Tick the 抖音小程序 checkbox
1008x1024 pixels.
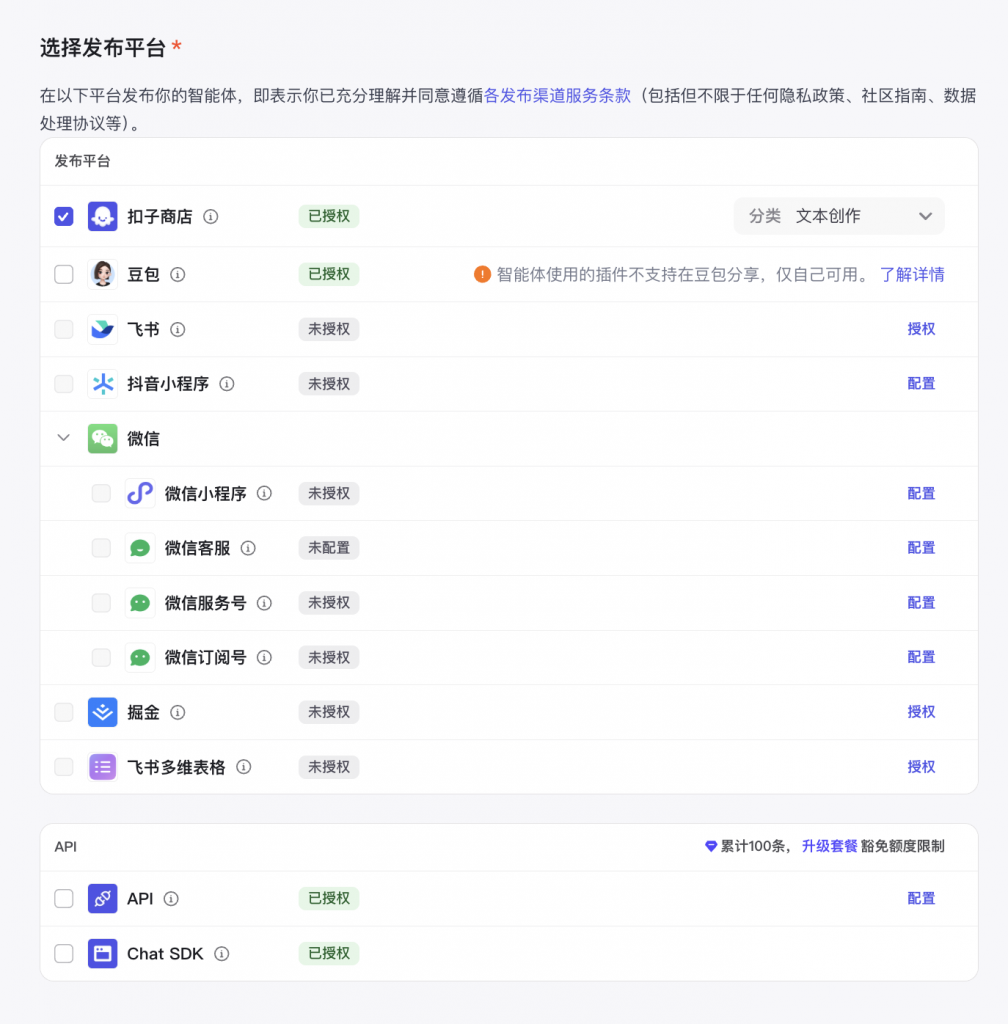point(64,384)
